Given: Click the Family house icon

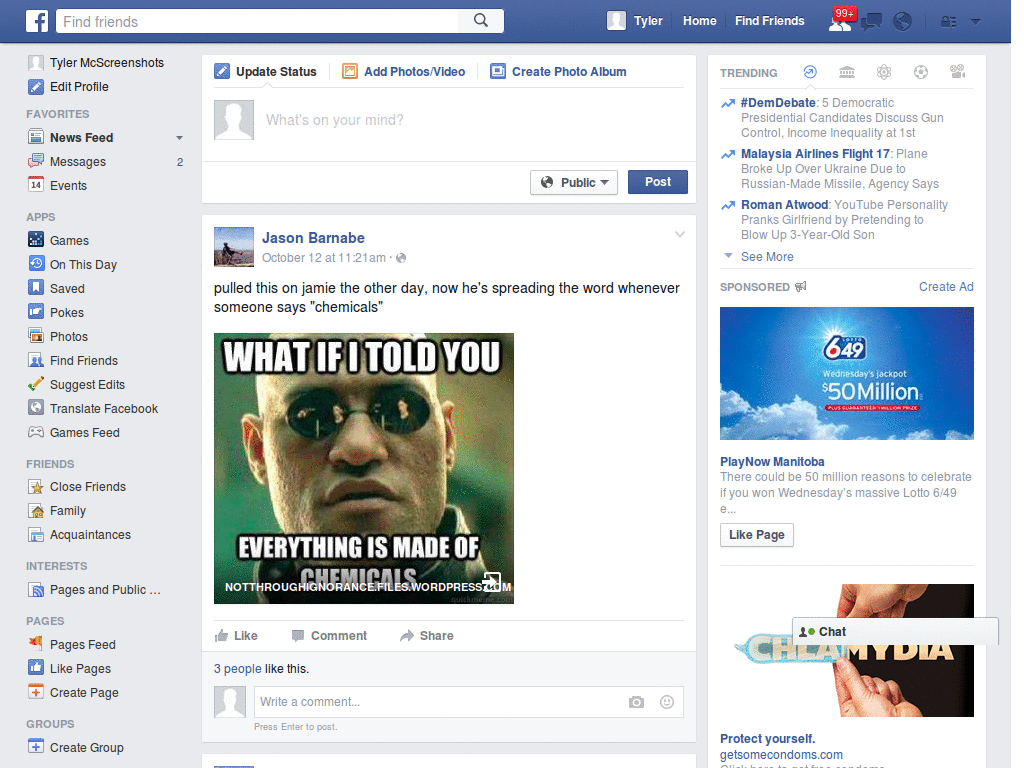Looking at the screenshot, I should pyautogui.click(x=36, y=511).
